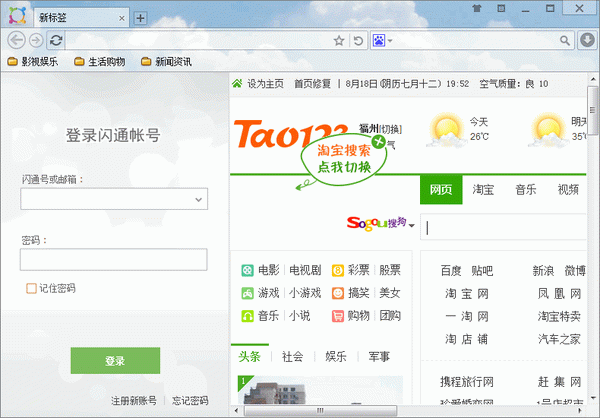The height and width of the screenshot is (418, 600).
Task: Go back with the back arrow
Action: 16,40
